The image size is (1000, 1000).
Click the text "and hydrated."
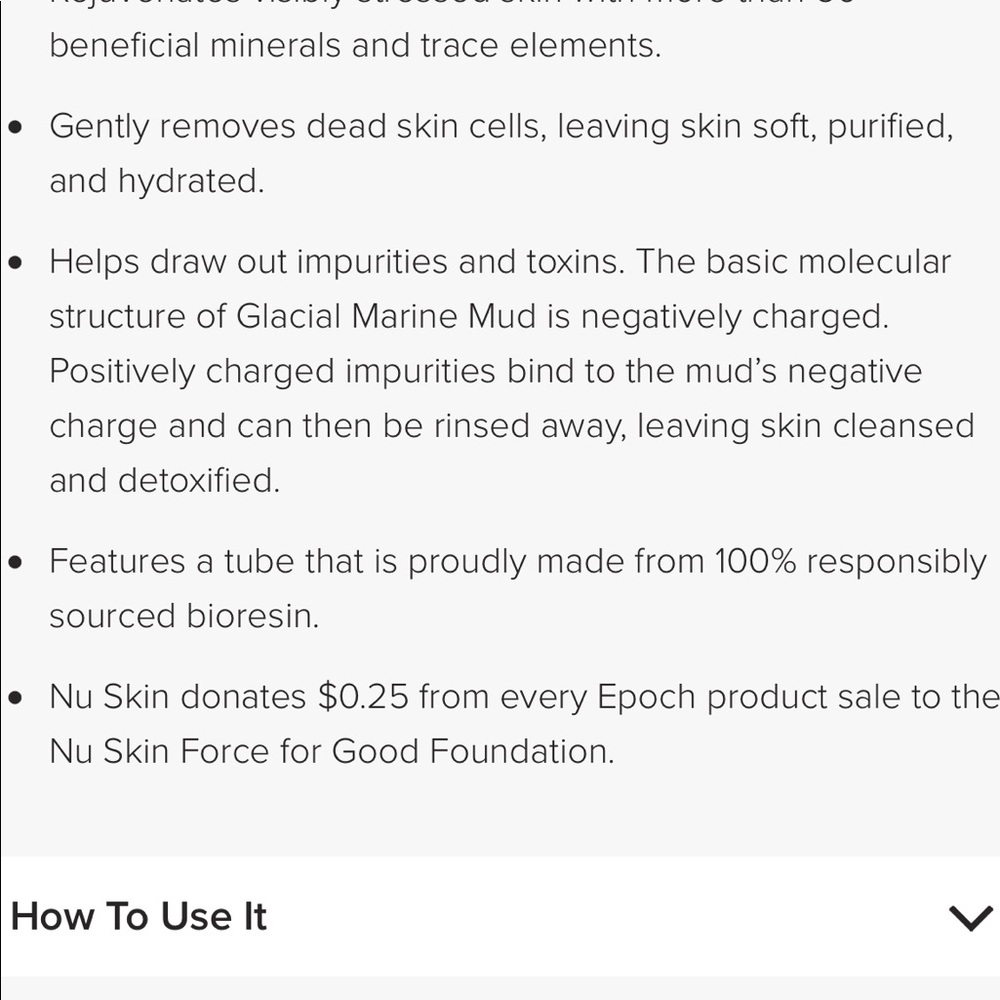pos(157,181)
